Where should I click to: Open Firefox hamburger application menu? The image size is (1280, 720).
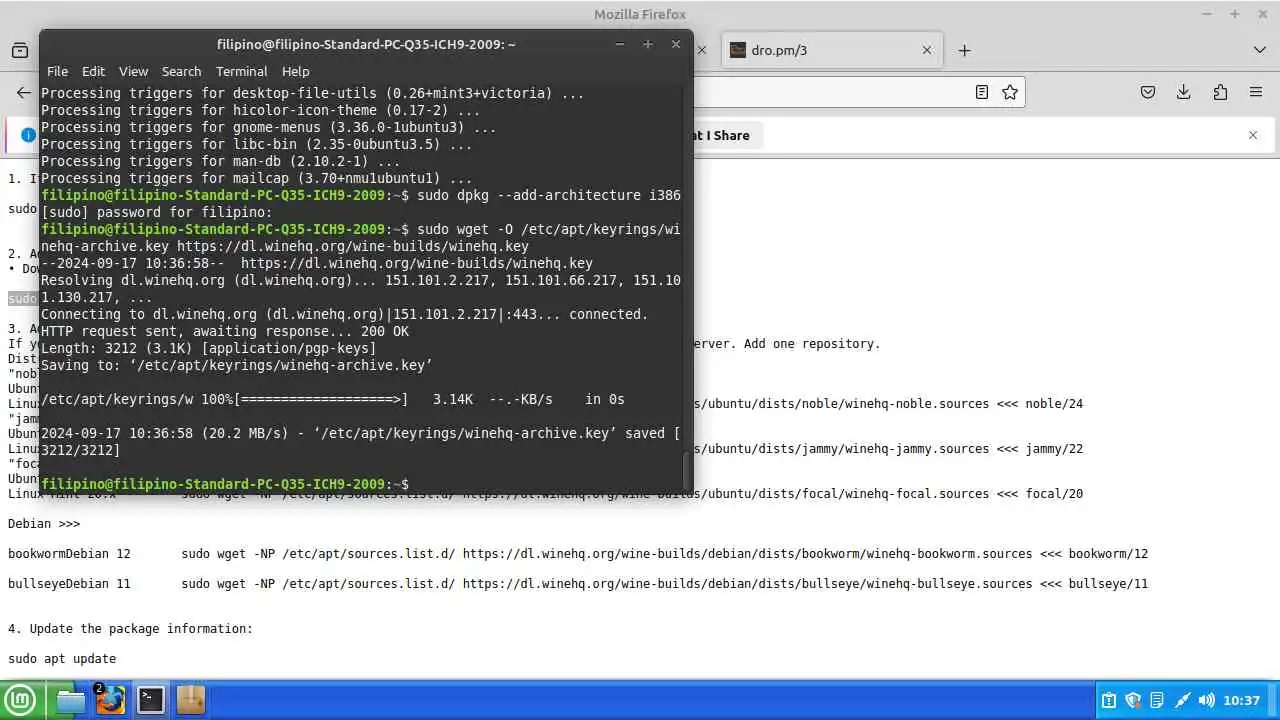pos(1256,92)
